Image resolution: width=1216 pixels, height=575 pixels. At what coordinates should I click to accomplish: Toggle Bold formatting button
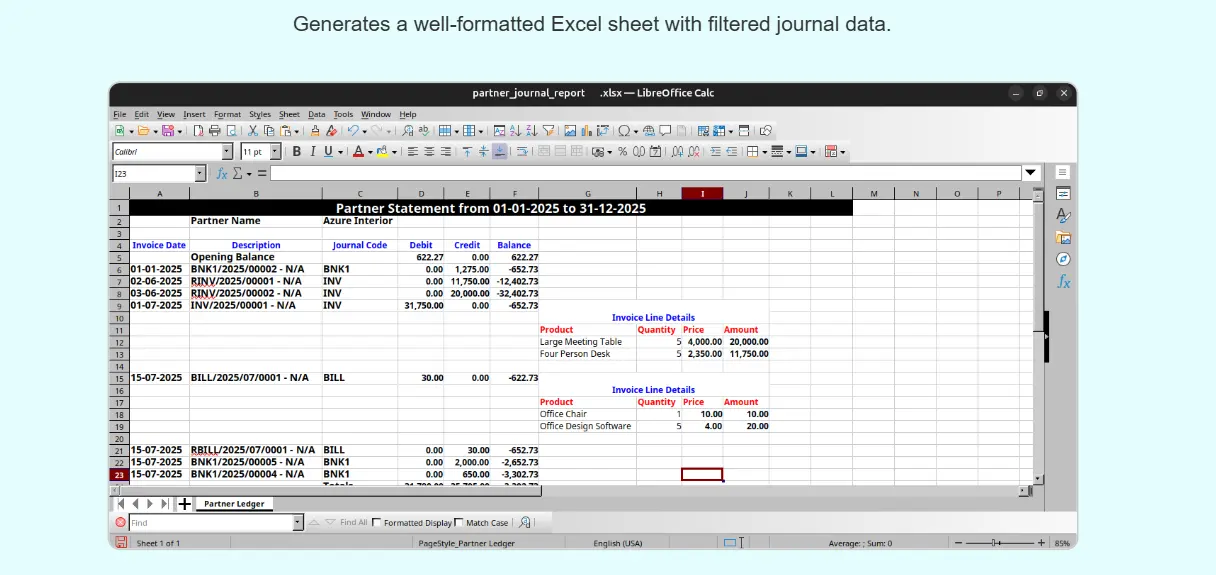pyautogui.click(x=296, y=152)
